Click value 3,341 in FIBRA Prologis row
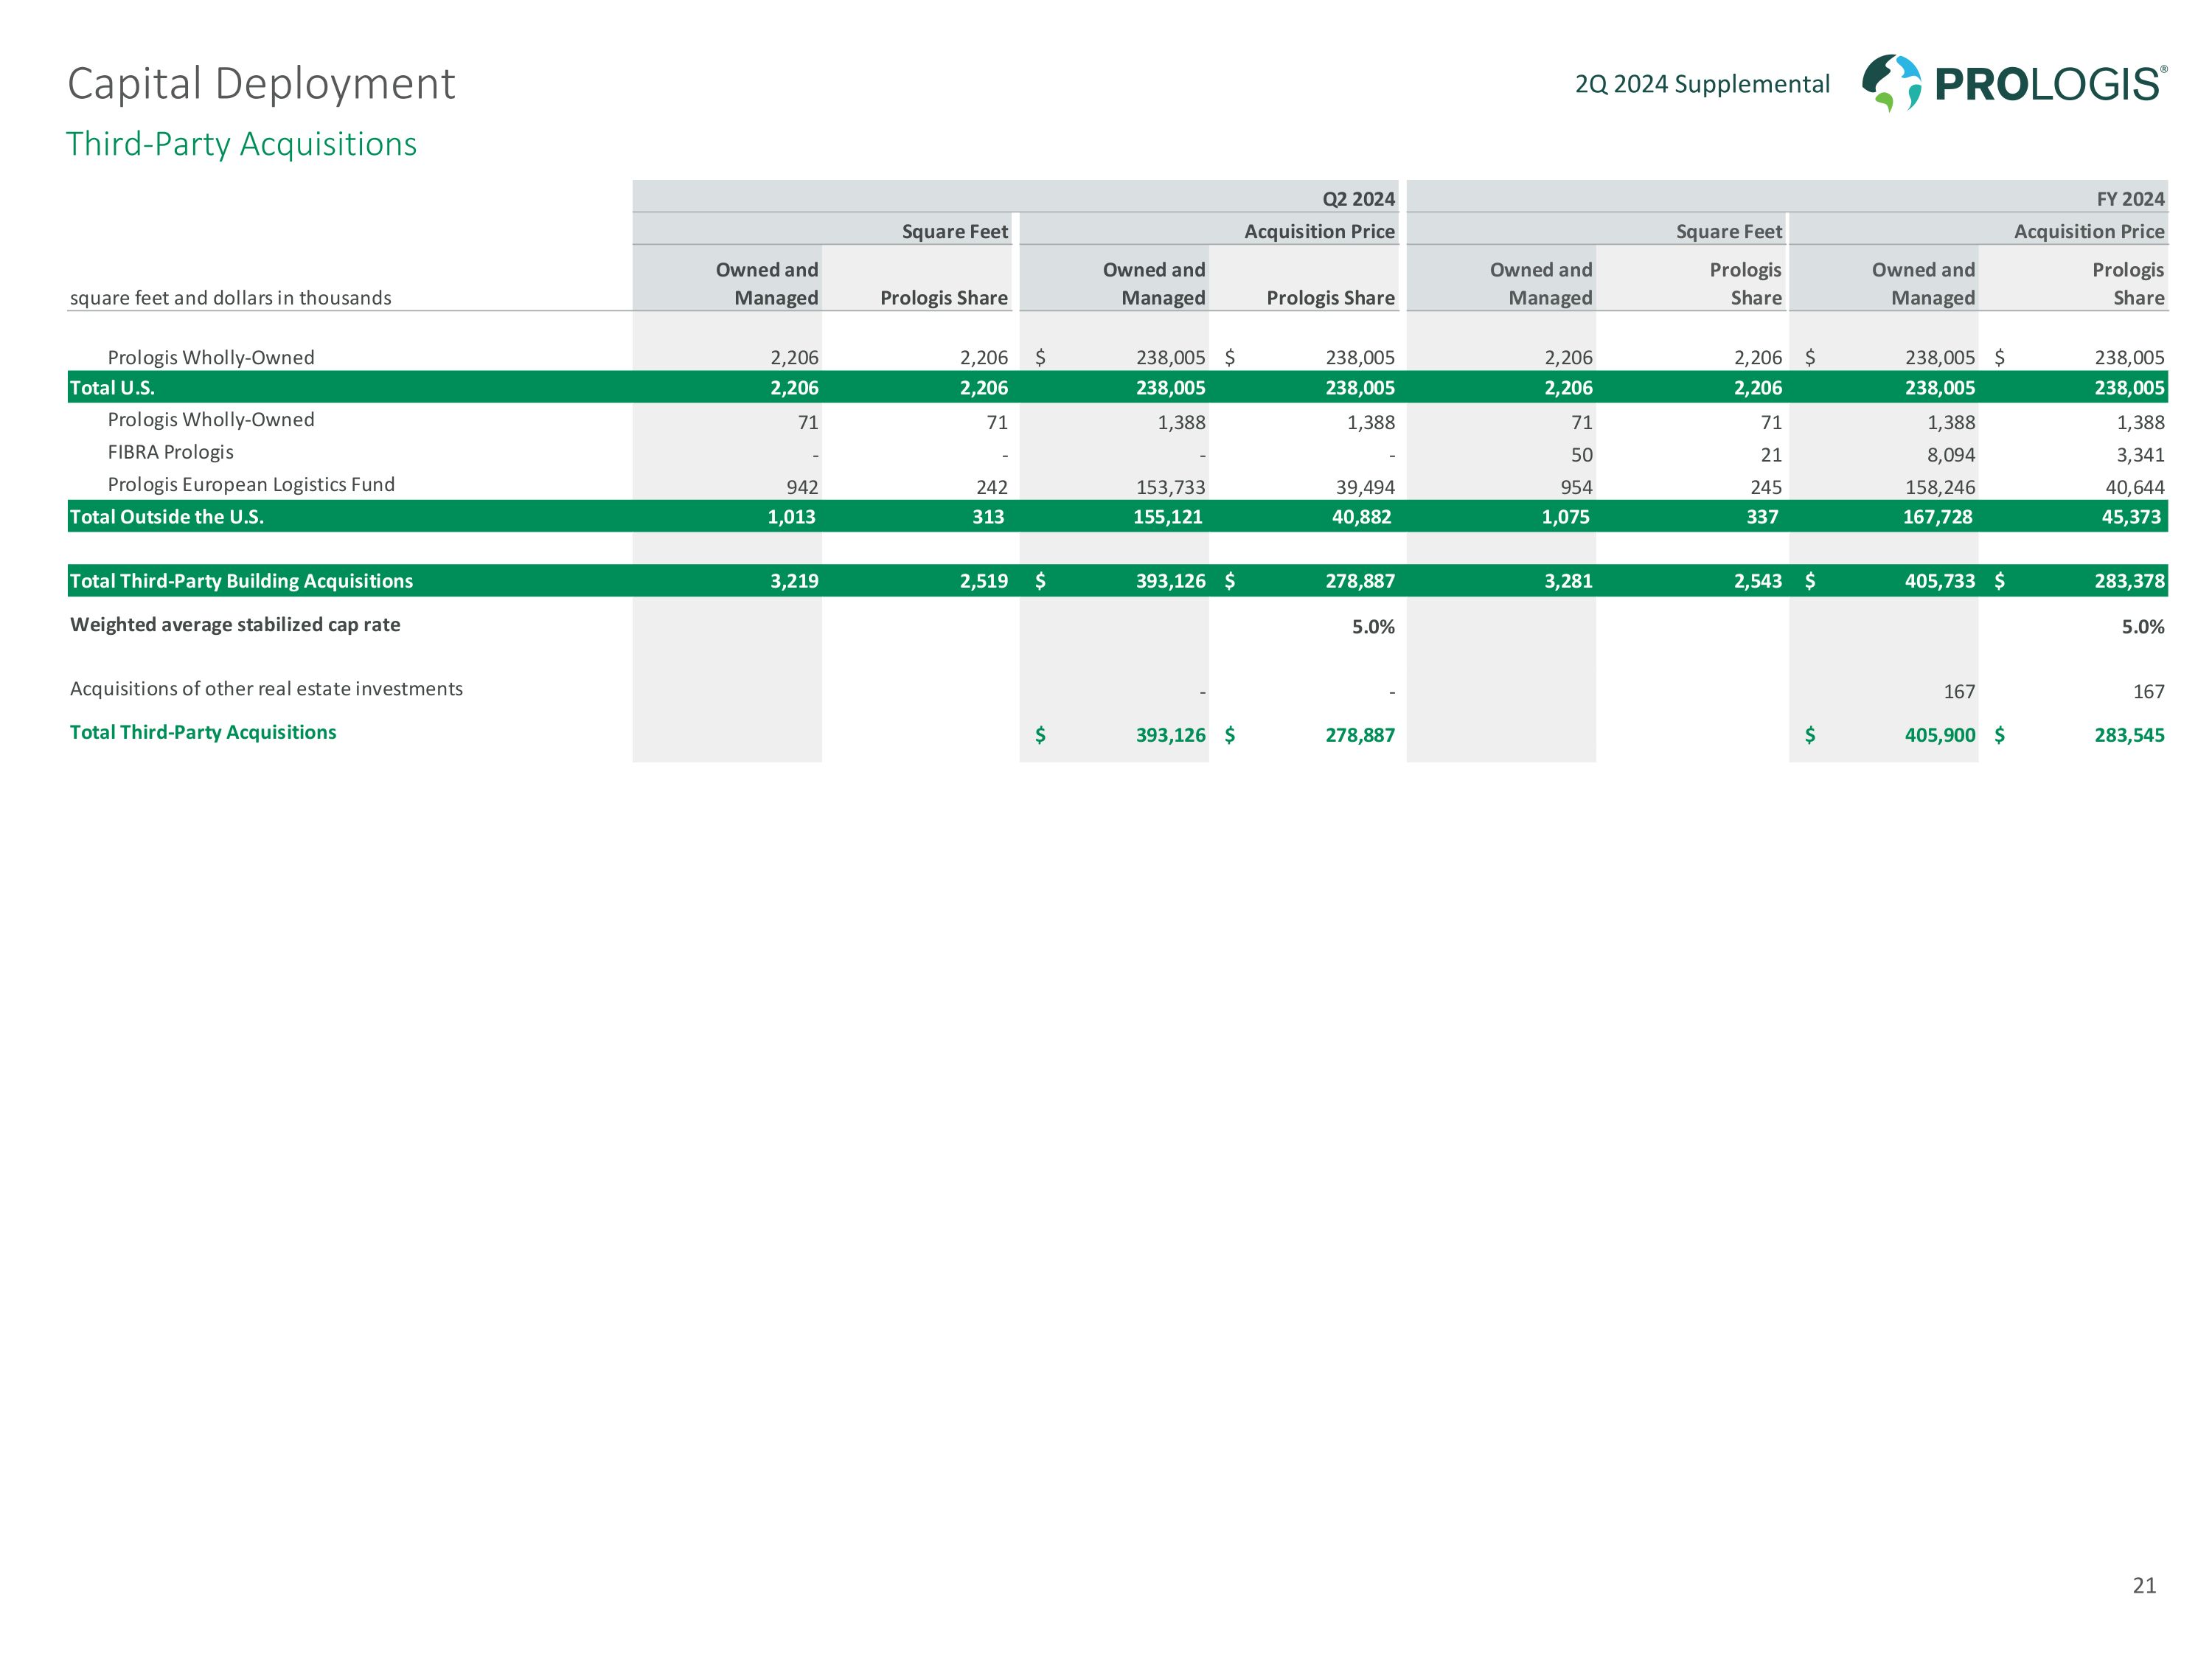The height and width of the screenshot is (1659, 2212). click(2141, 455)
